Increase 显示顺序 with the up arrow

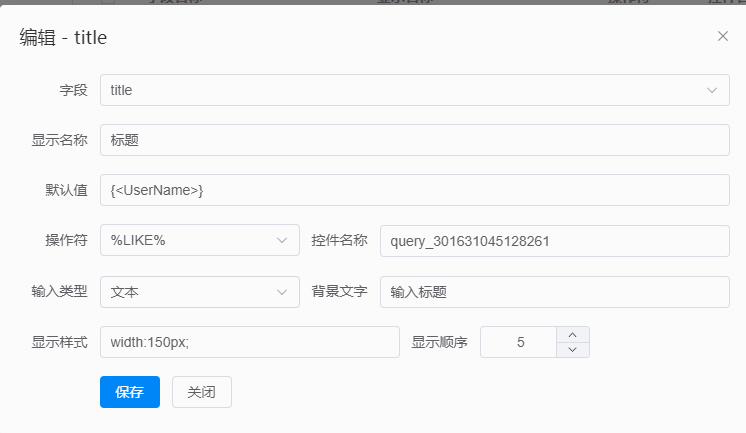point(573,335)
